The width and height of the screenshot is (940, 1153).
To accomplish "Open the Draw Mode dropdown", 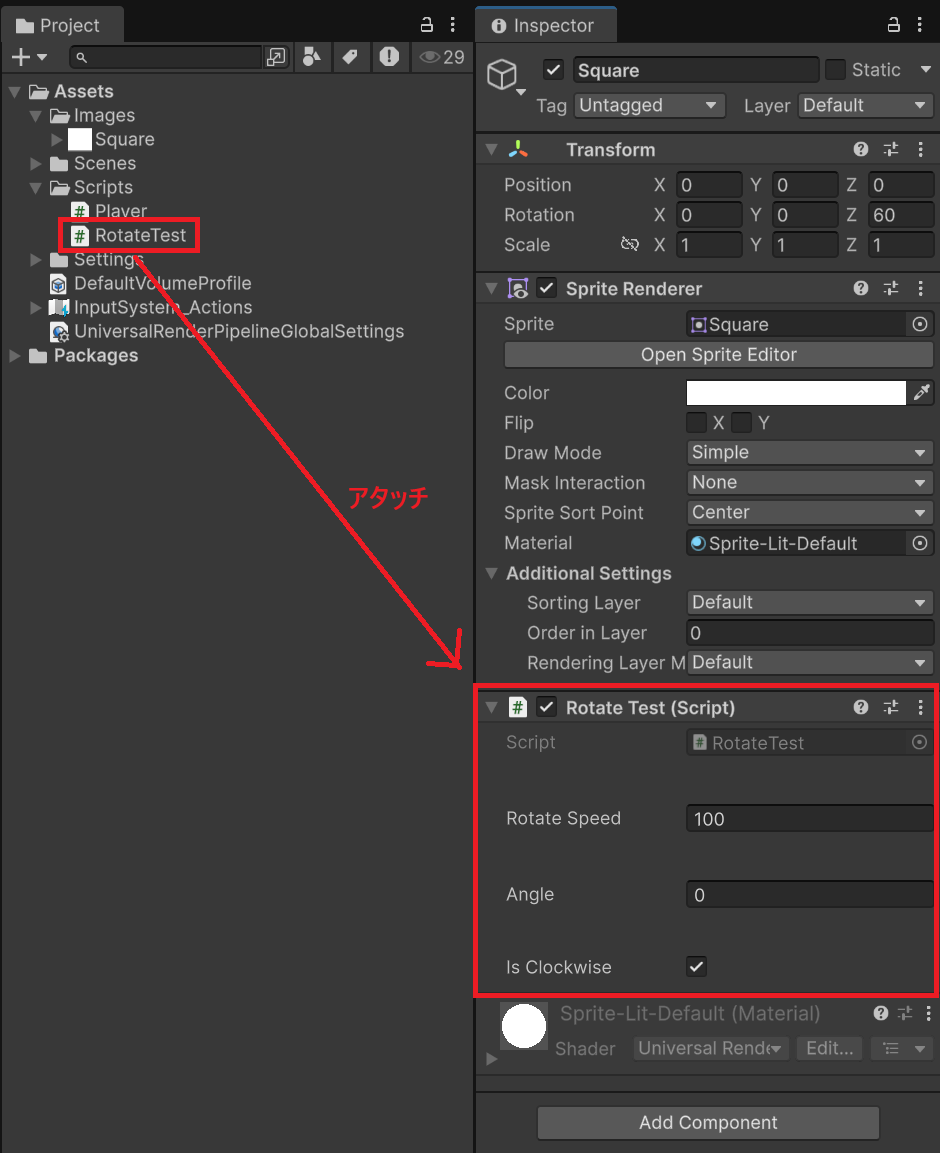I will click(810, 453).
